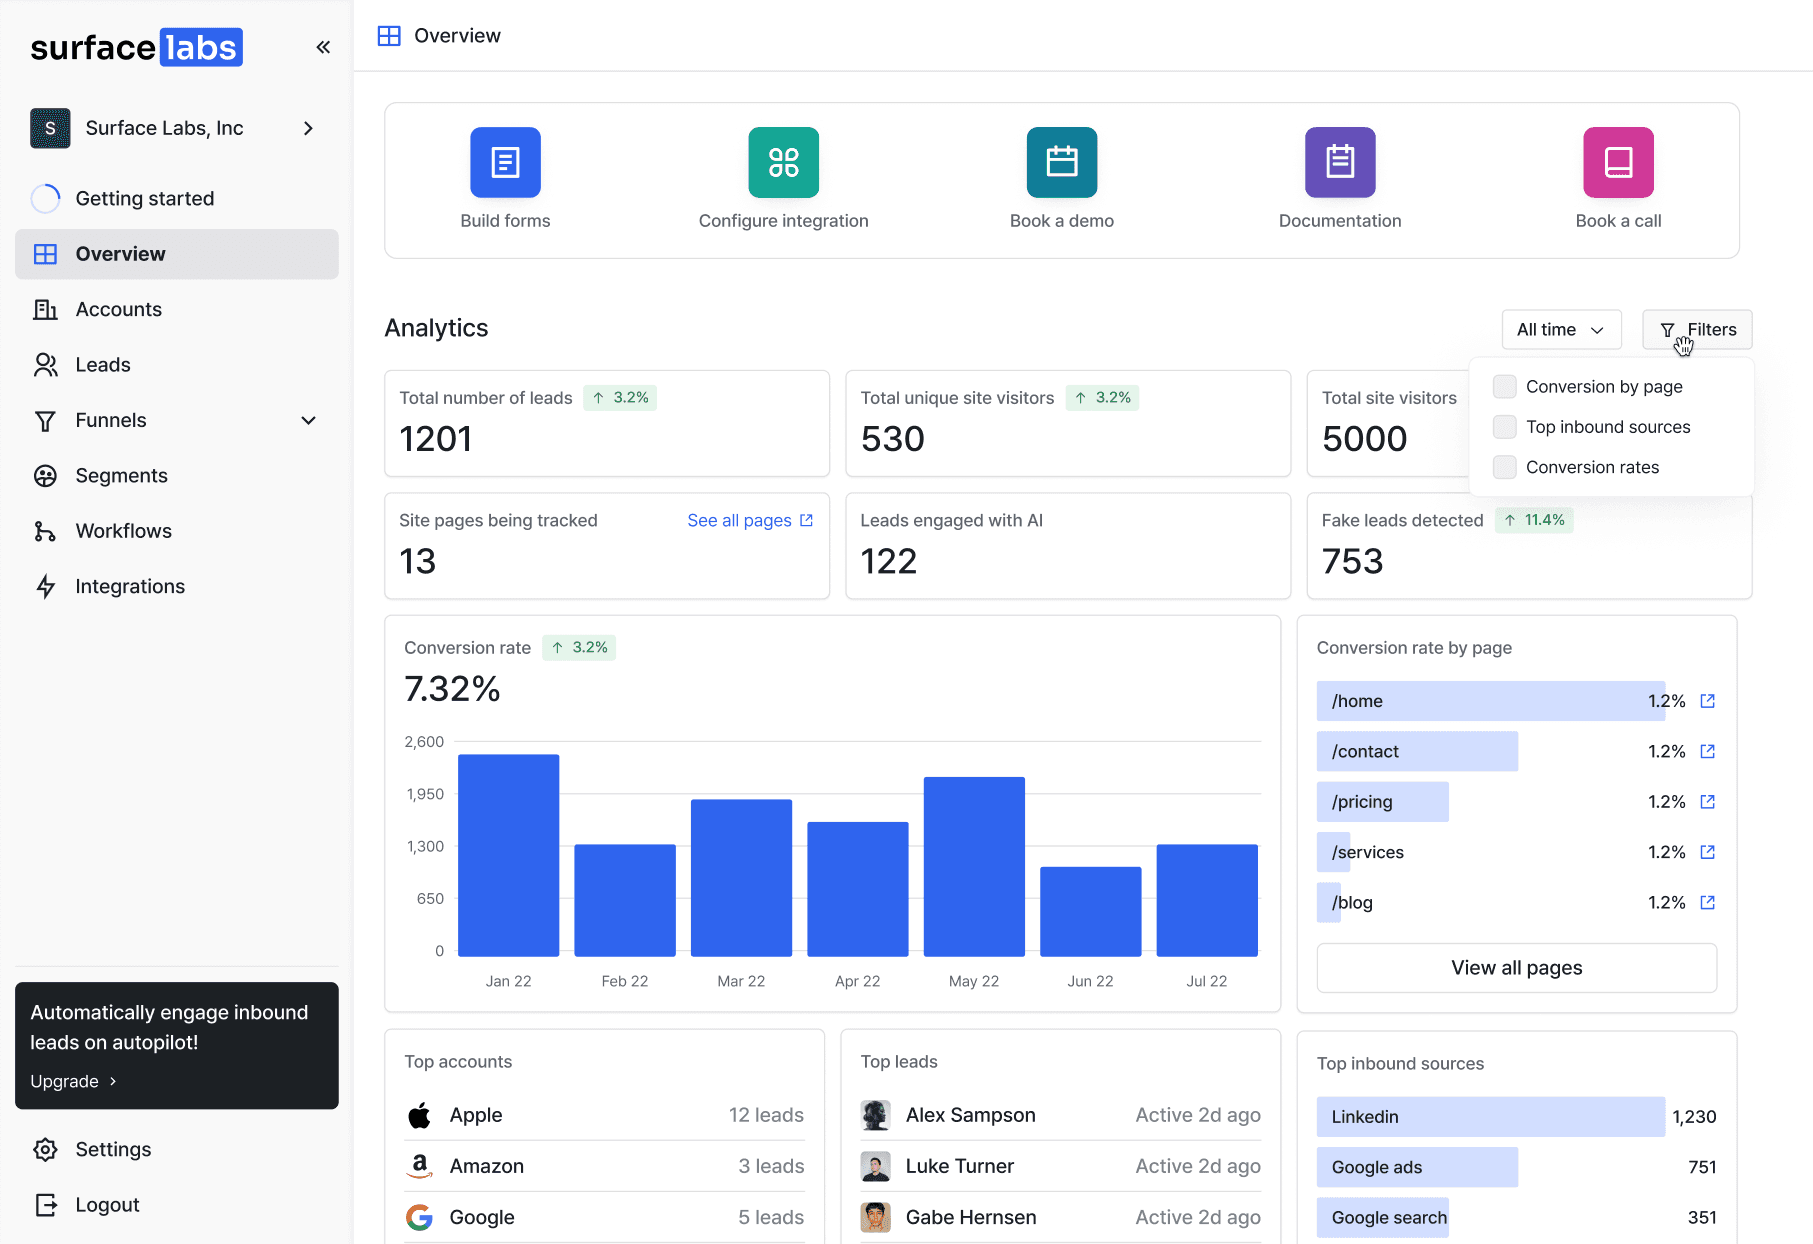Click the Google search source bar

[1383, 1217]
